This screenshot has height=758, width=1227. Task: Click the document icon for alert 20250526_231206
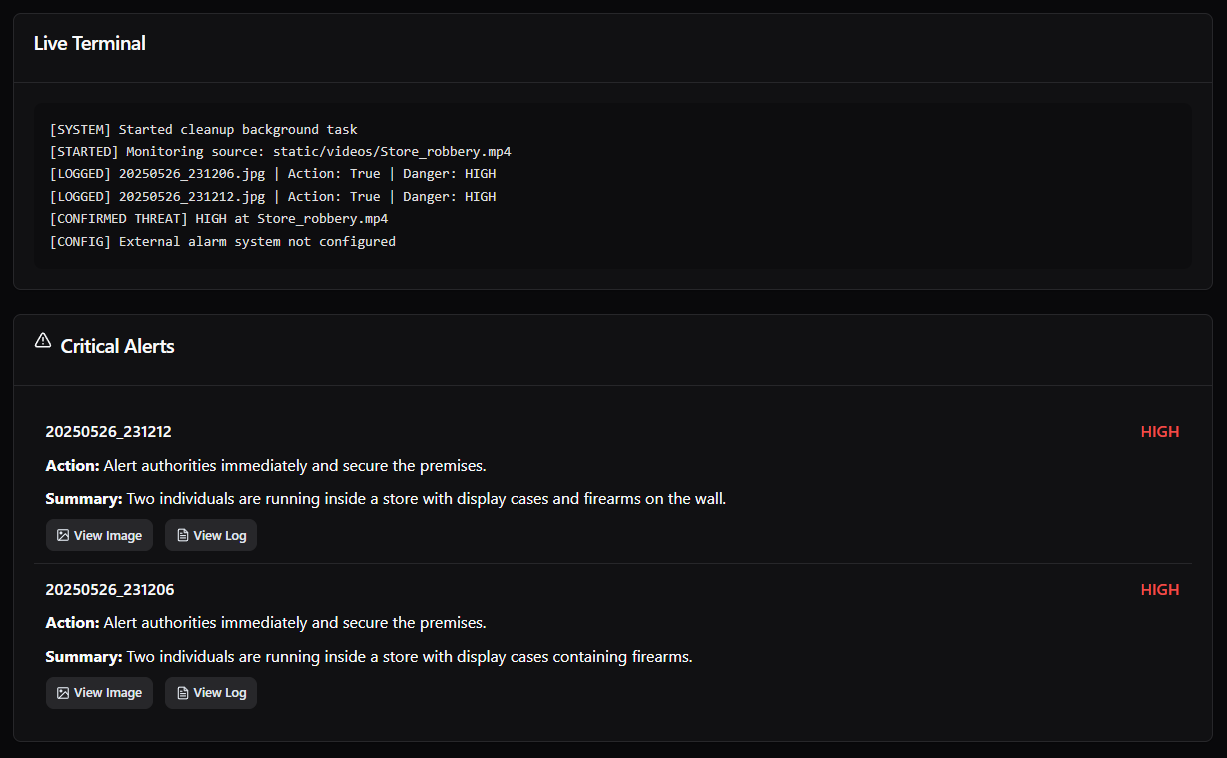click(x=183, y=692)
